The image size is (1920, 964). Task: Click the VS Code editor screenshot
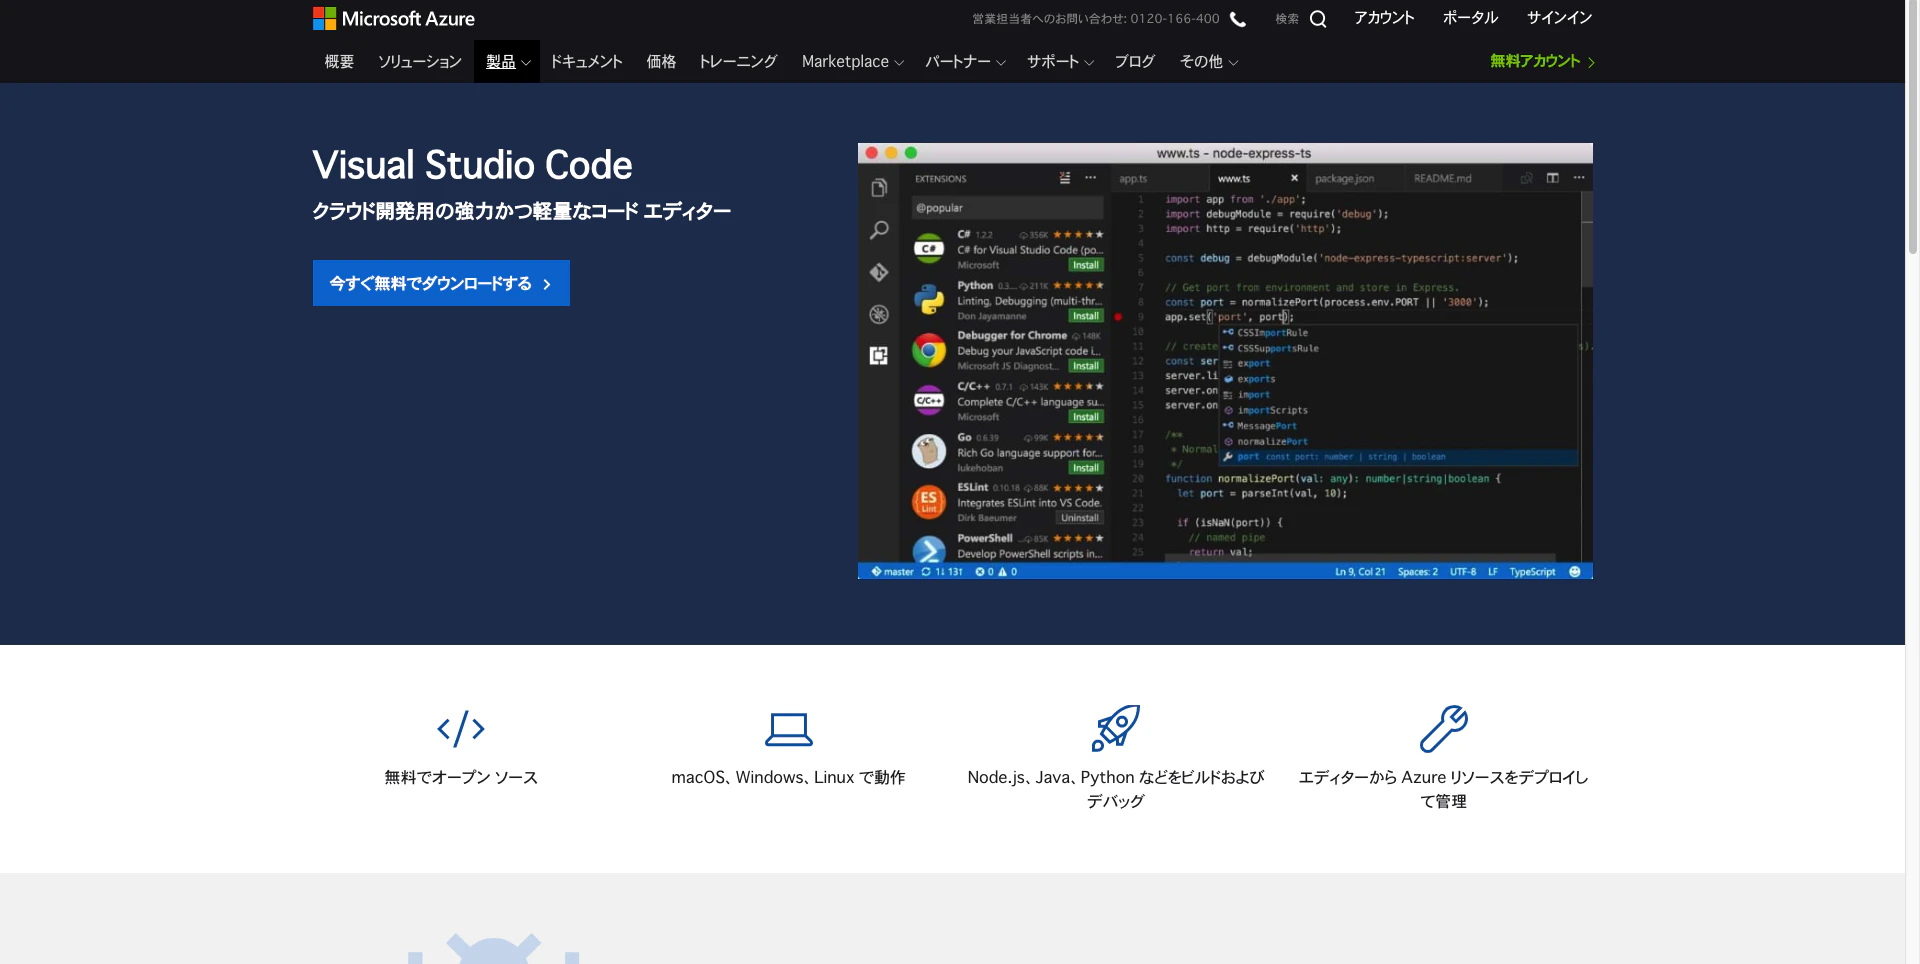1225,361
